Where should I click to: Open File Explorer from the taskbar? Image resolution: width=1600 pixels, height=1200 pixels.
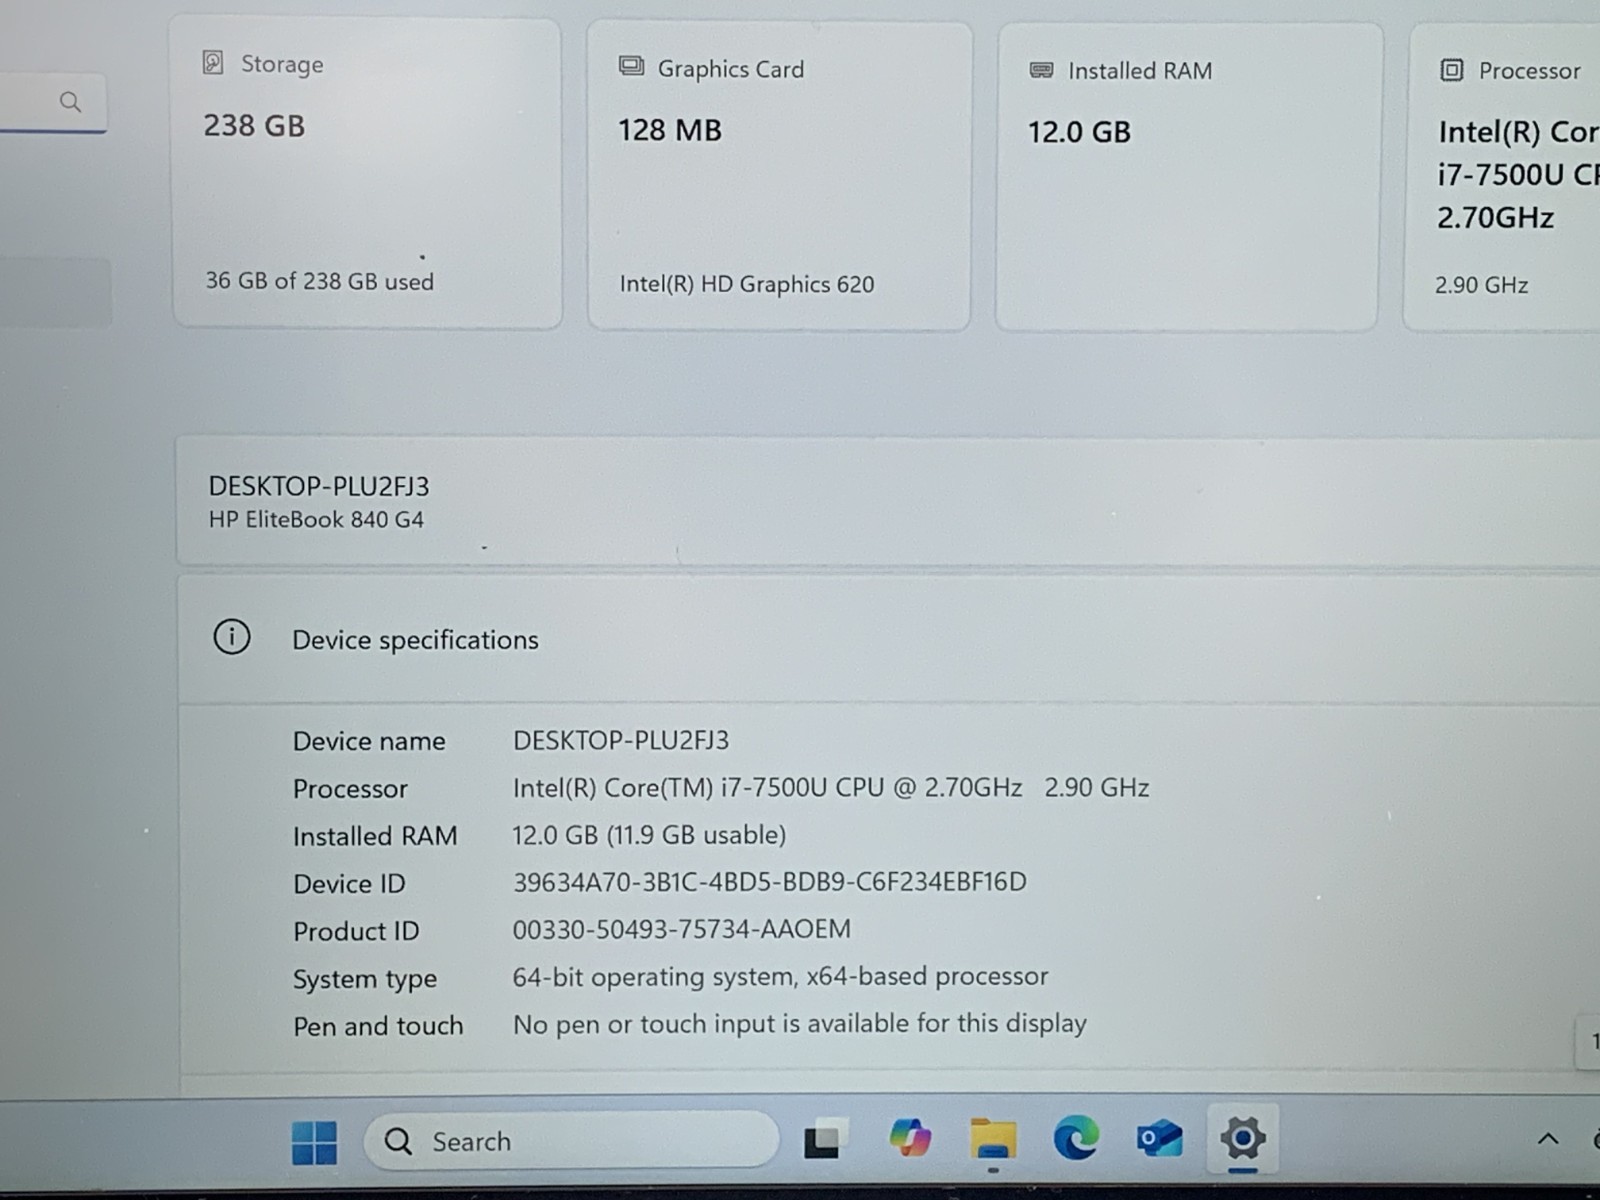pos(993,1139)
